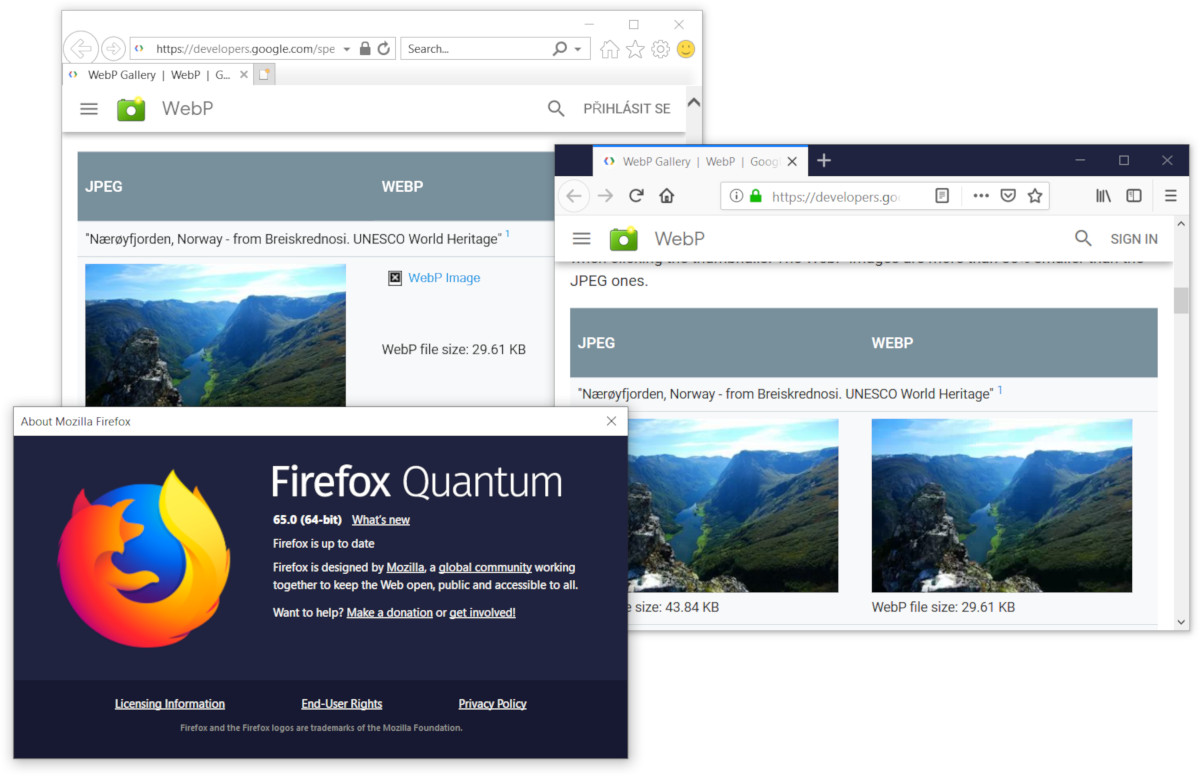Open the global community link
Viewport: 1200px width, 776px height.
click(485, 567)
